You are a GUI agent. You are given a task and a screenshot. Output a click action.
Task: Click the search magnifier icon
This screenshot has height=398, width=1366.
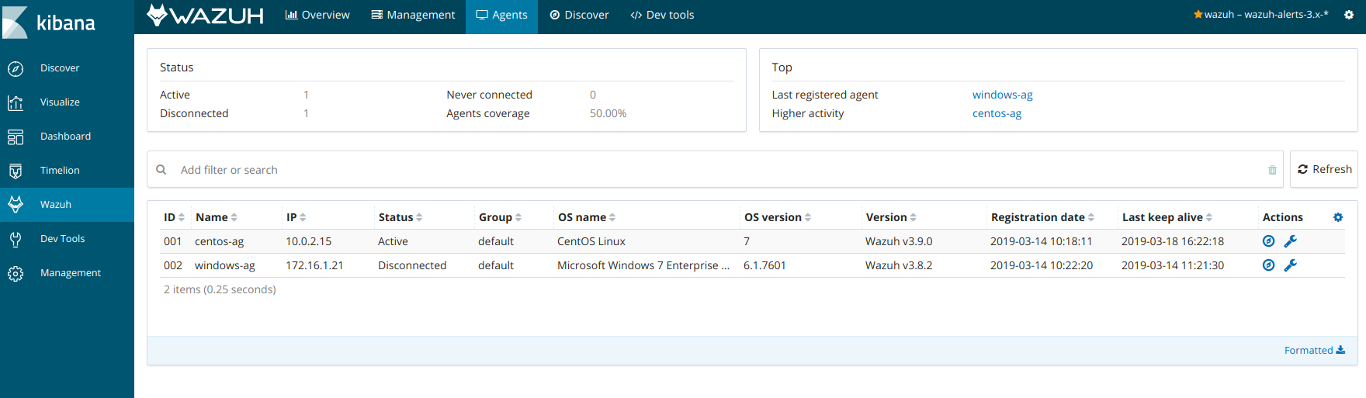click(162, 170)
